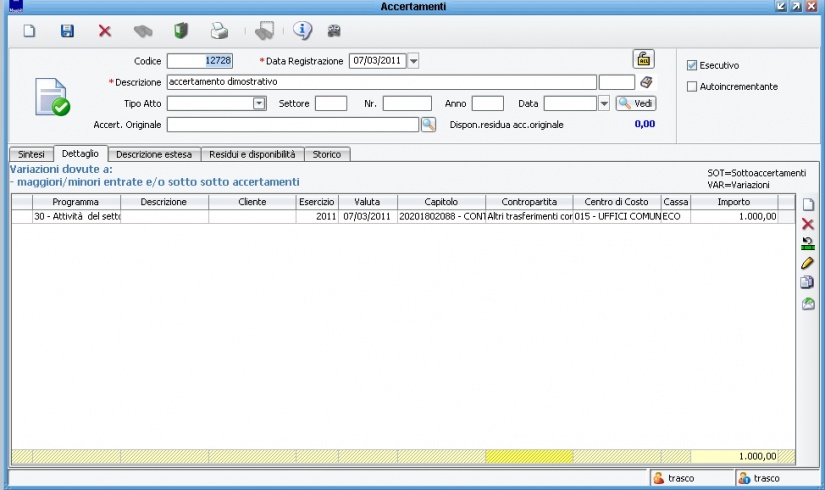Expand the Tipo Atto dropdown

point(259,103)
